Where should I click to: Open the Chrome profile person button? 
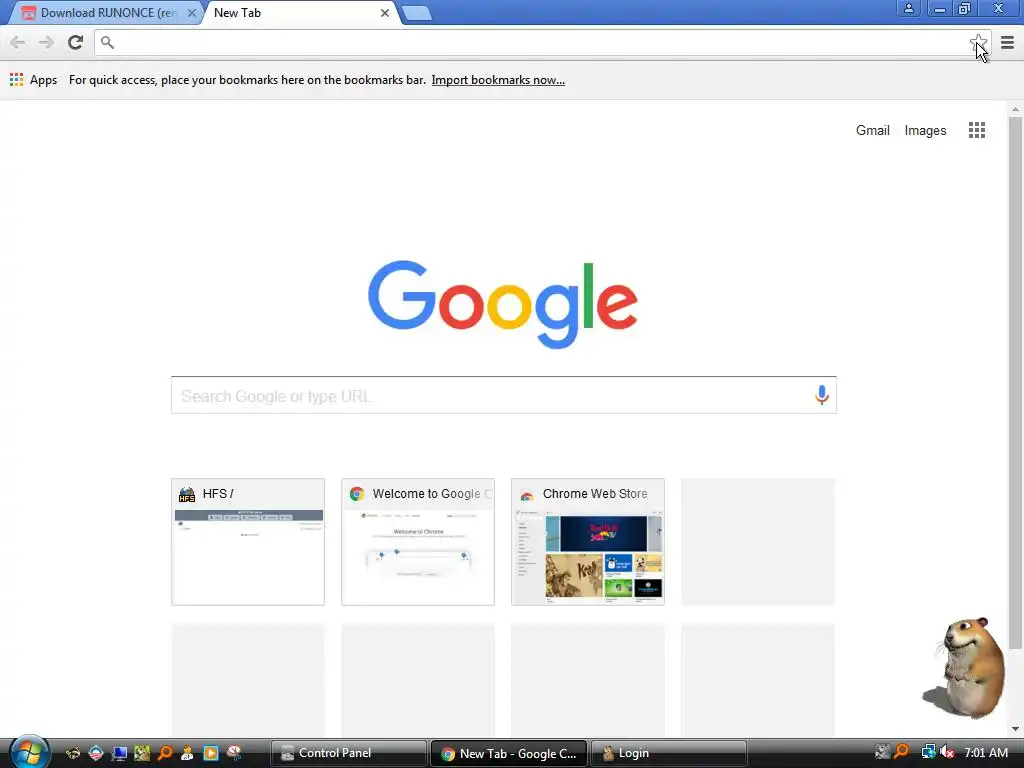tap(908, 9)
